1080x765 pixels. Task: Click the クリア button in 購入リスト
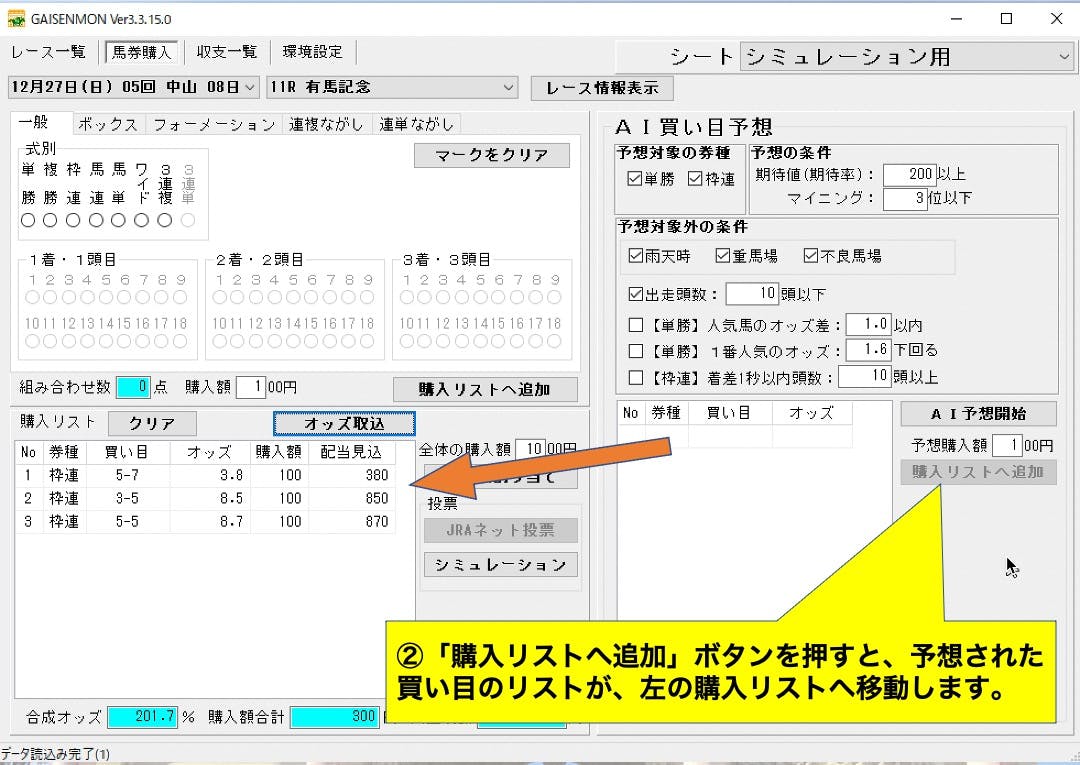point(152,423)
